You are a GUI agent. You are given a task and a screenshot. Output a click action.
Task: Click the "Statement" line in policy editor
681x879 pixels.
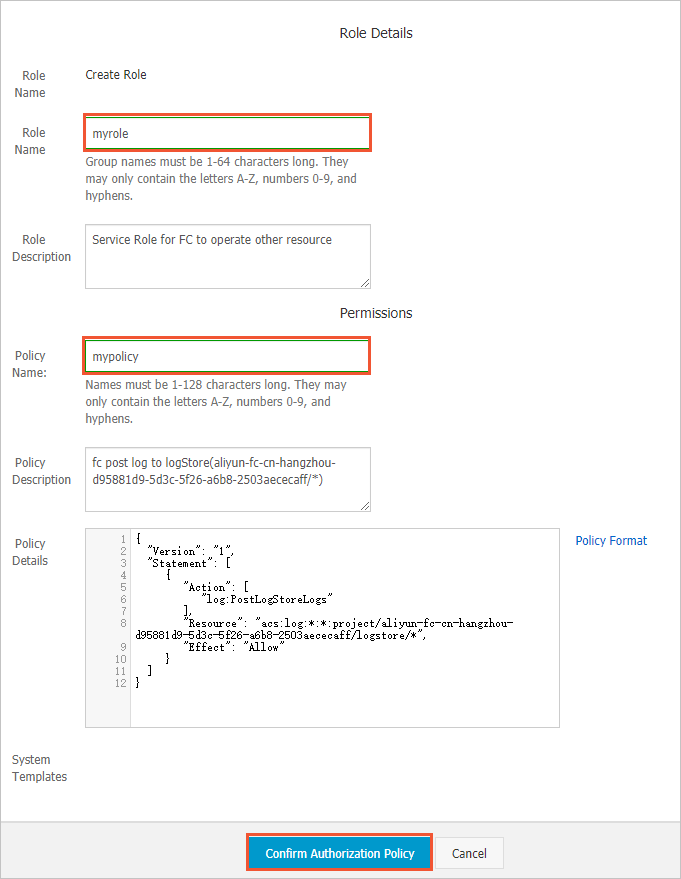click(x=189, y=563)
